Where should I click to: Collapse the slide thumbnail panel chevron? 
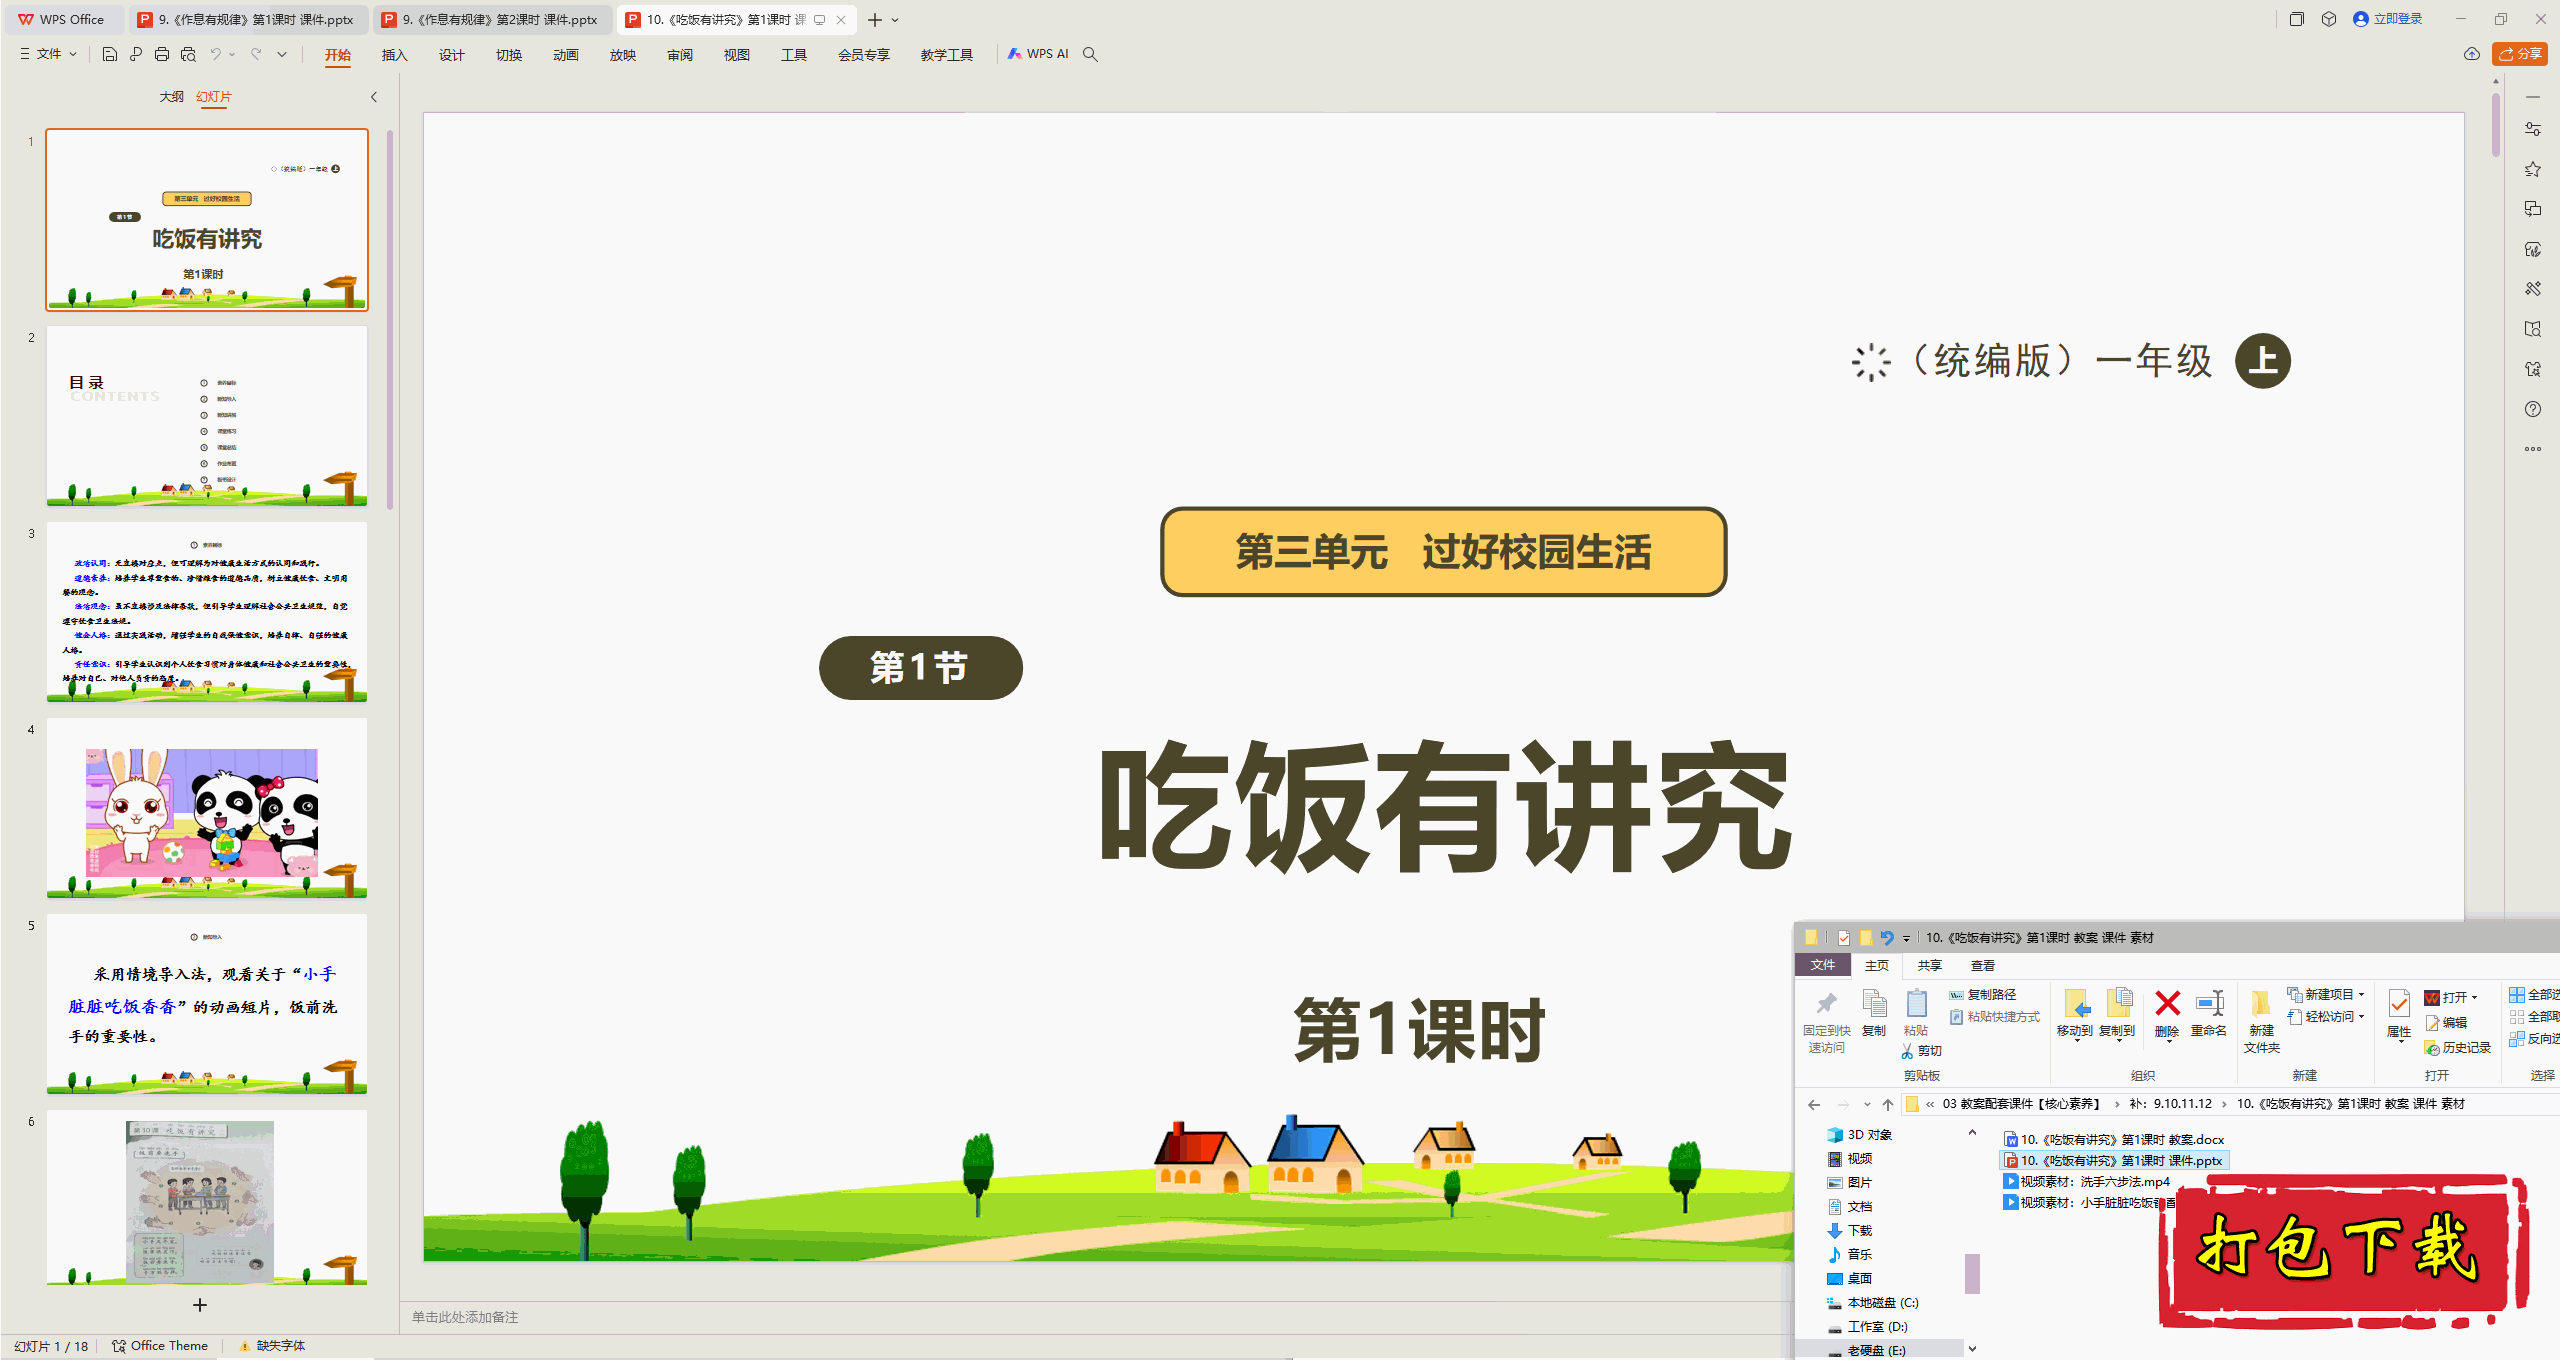click(374, 97)
